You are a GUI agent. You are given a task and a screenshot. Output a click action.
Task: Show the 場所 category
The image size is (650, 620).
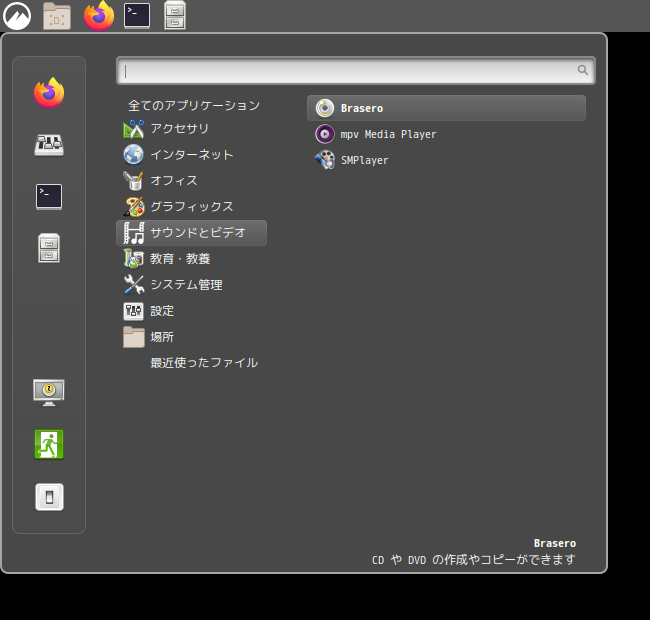pyautogui.click(x=192, y=337)
